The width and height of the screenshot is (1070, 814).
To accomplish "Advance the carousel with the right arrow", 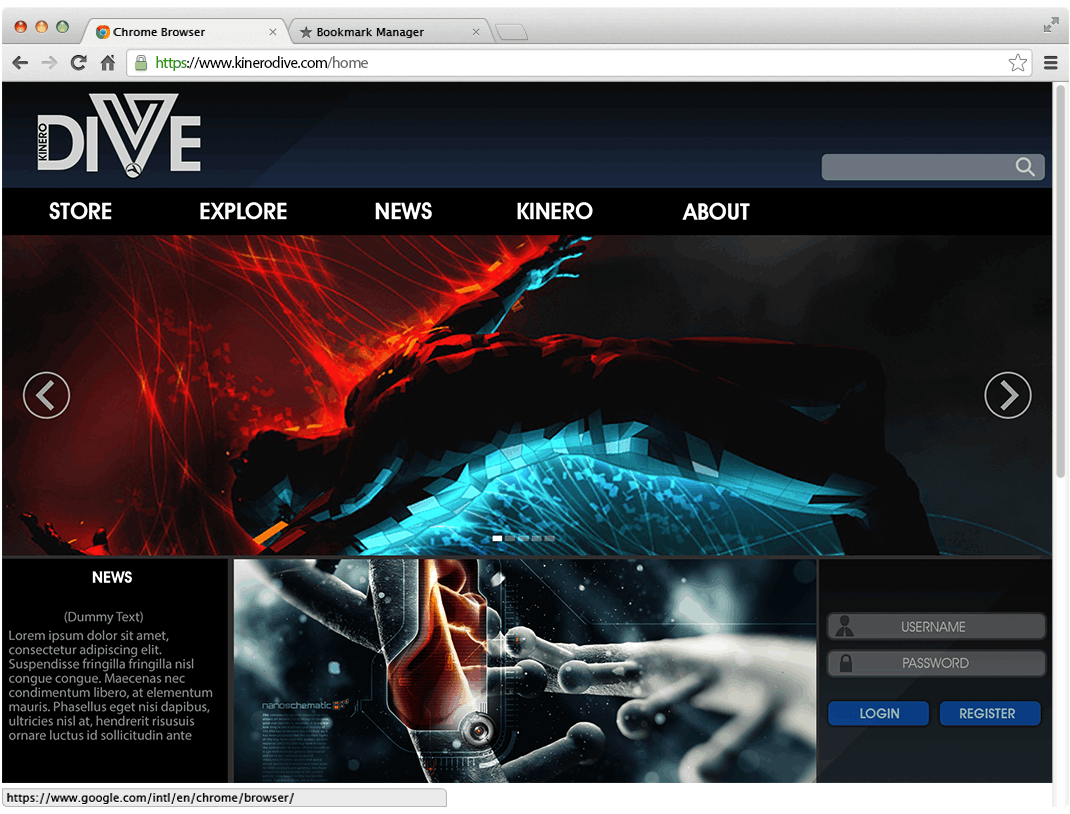I will coord(1008,395).
